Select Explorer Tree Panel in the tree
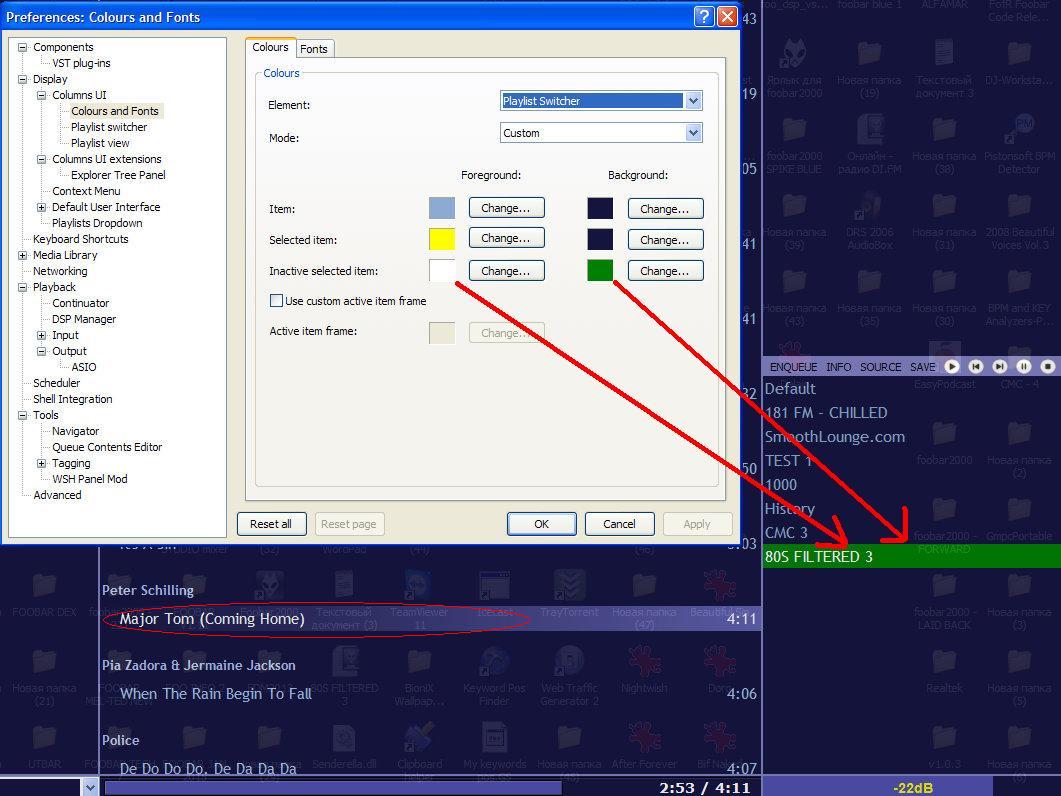The width and height of the screenshot is (1061, 796). click(x=118, y=175)
